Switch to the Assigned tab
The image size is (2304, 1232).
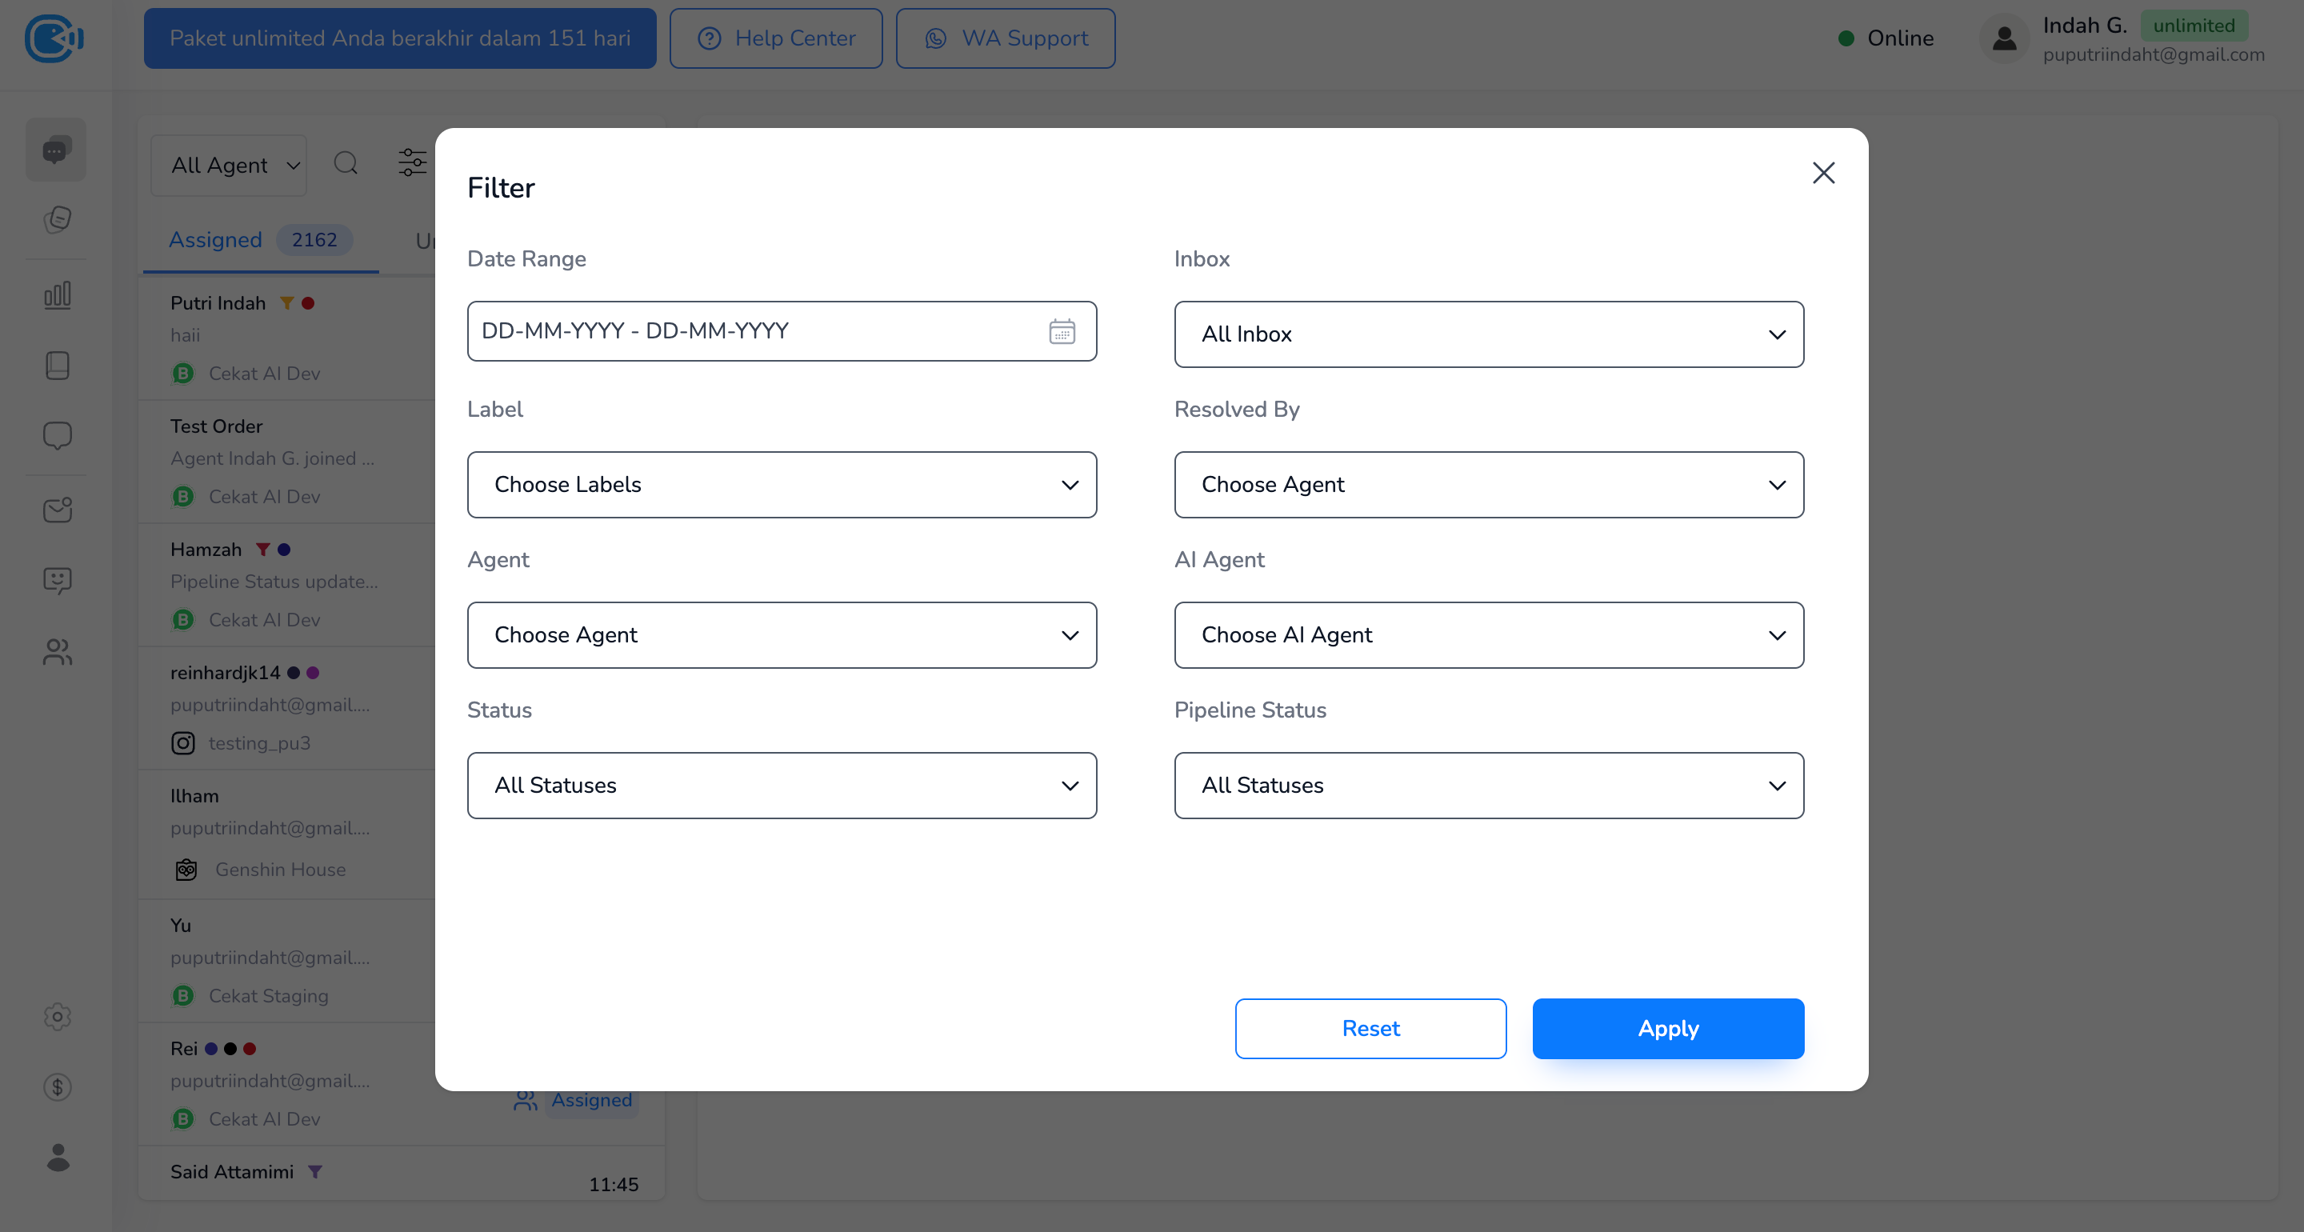[215, 240]
